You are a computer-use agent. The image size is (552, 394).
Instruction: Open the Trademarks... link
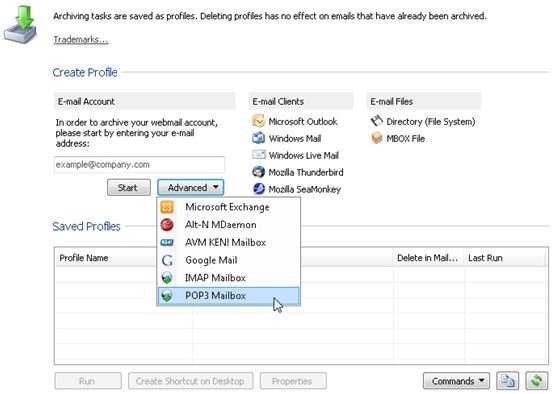pos(81,39)
